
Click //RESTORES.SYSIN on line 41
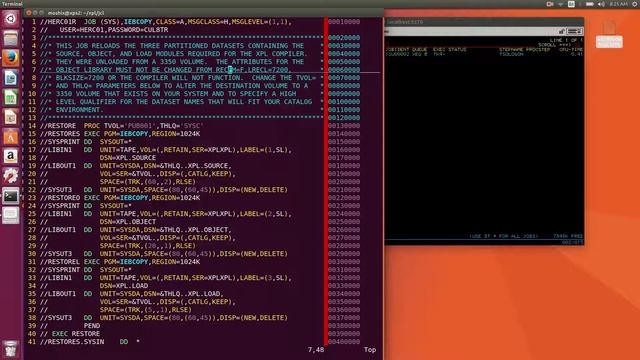click(x=72, y=342)
